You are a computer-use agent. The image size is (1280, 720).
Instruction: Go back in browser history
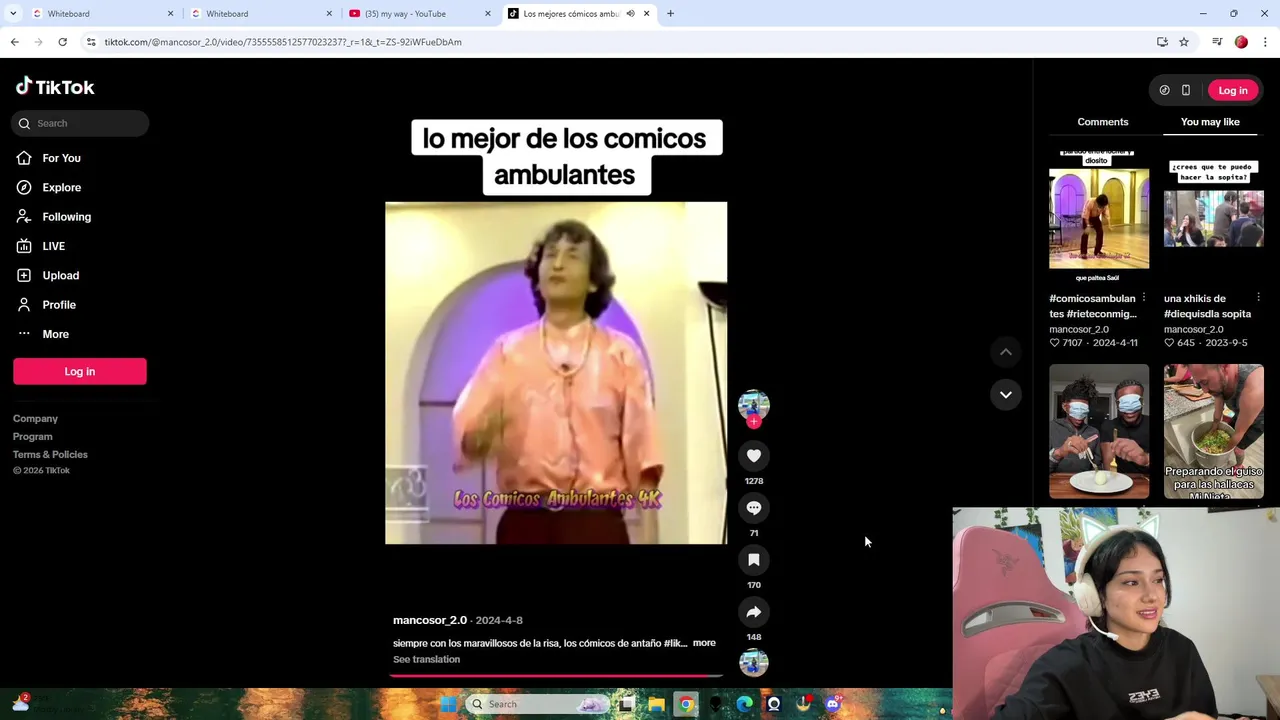pyautogui.click(x=15, y=42)
